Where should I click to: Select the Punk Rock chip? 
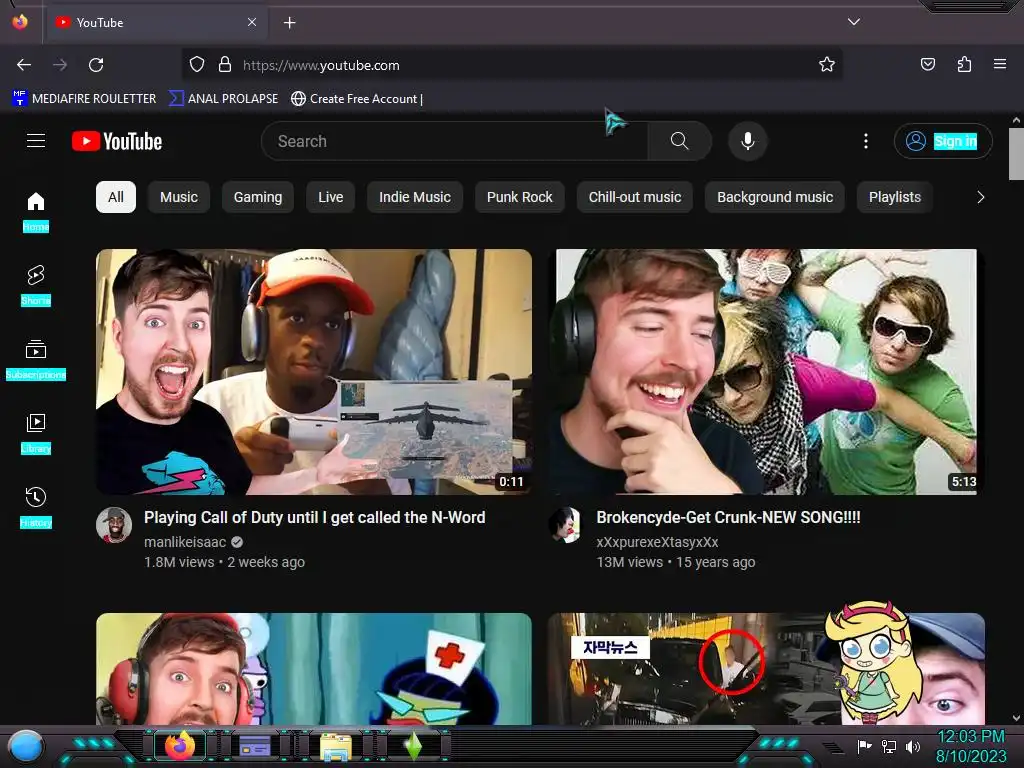pyautogui.click(x=520, y=197)
